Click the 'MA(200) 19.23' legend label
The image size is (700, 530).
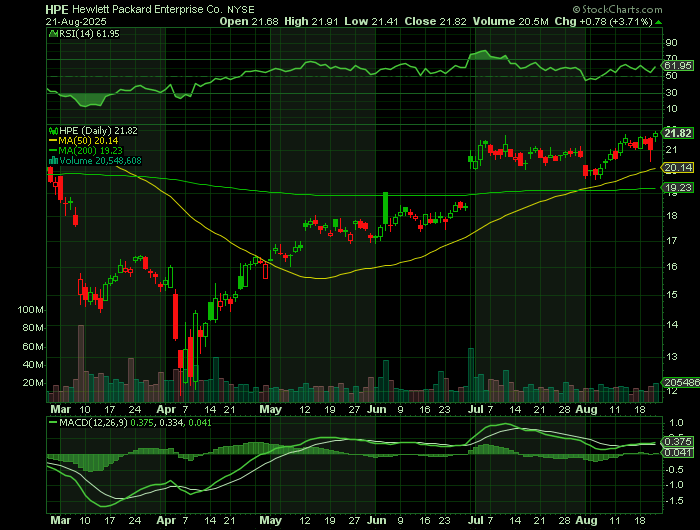pyautogui.click(x=91, y=151)
